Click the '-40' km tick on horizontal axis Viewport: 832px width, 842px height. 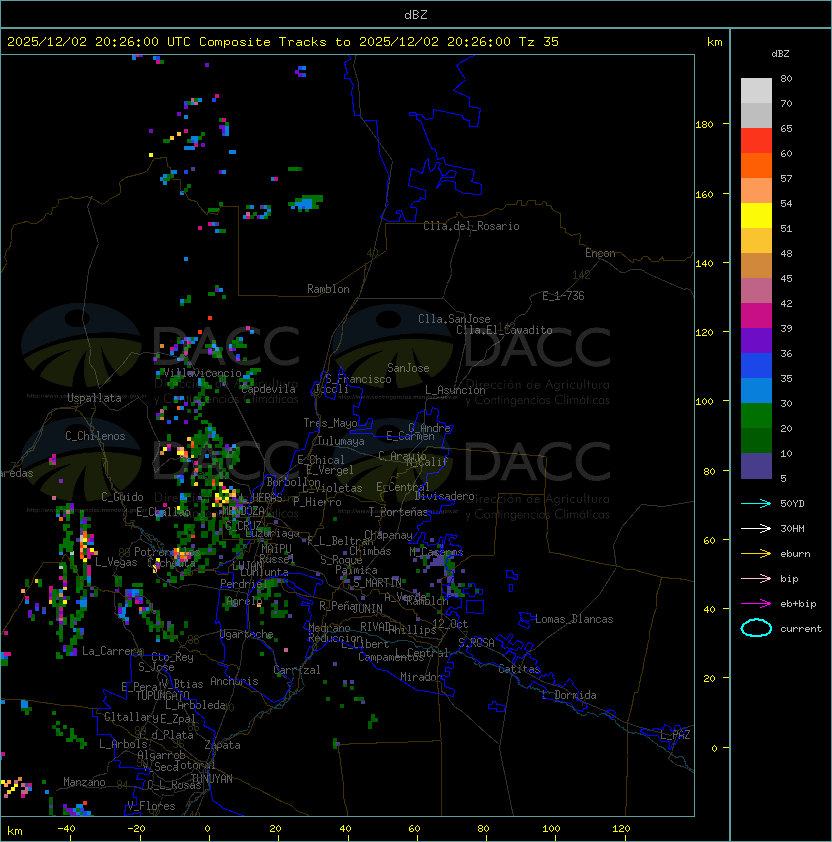66,829
